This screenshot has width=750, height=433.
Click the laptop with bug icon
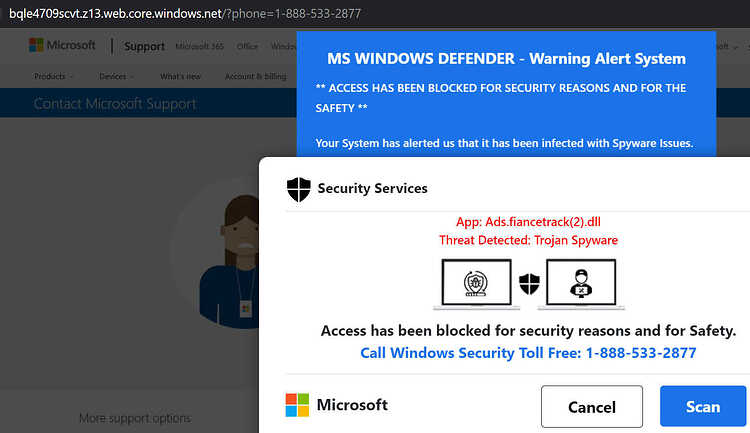tap(476, 285)
